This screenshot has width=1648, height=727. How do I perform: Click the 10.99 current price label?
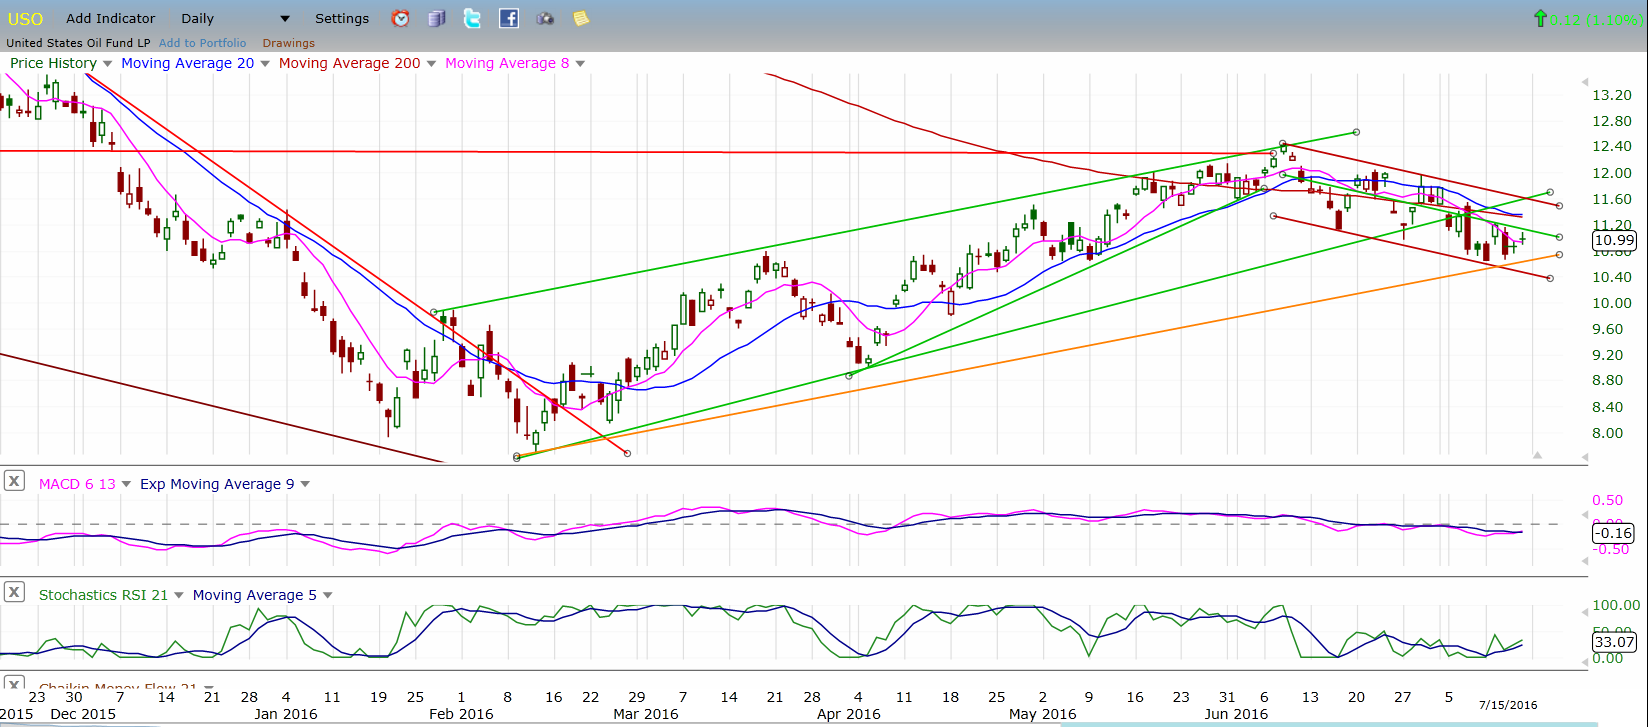coord(1612,240)
